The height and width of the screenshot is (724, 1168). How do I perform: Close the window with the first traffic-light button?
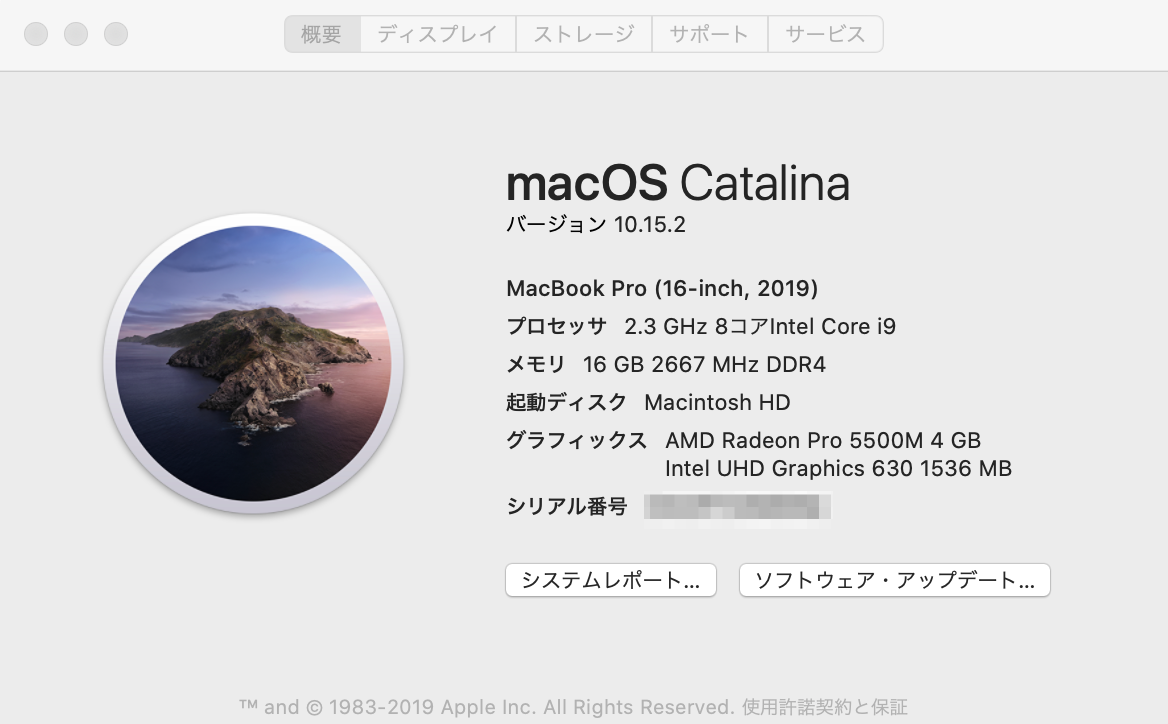36,34
